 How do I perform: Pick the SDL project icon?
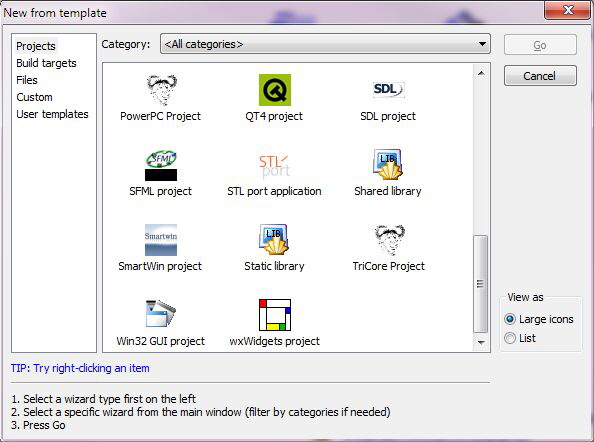[388, 89]
